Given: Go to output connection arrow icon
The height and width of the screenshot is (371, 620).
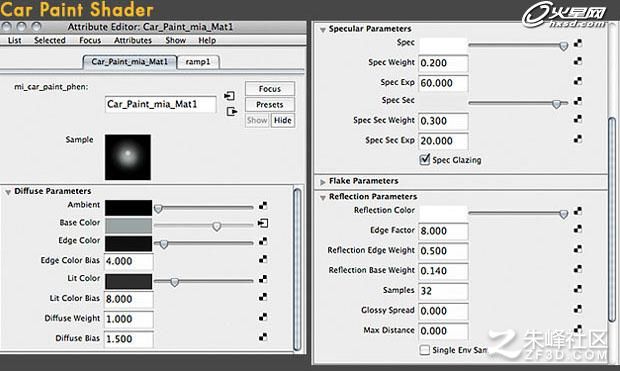Looking at the screenshot, I should click(x=232, y=112).
